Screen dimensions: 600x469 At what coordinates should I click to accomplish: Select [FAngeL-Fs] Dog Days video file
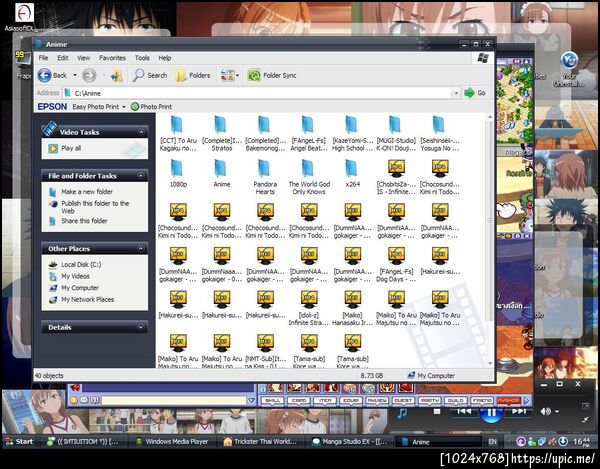pyautogui.click(x=396, y=265)
